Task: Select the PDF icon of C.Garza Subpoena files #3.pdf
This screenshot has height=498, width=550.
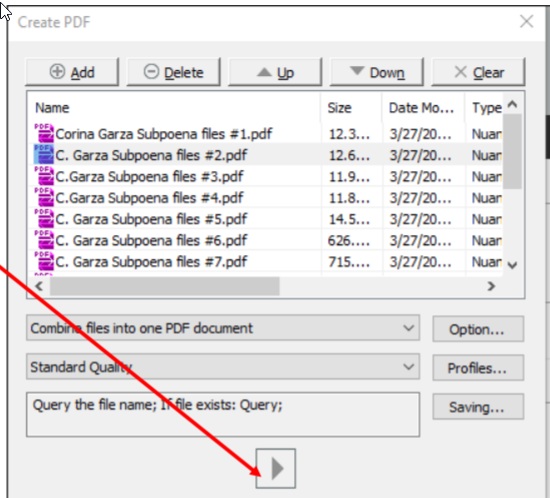Action: tap(44, 176)
